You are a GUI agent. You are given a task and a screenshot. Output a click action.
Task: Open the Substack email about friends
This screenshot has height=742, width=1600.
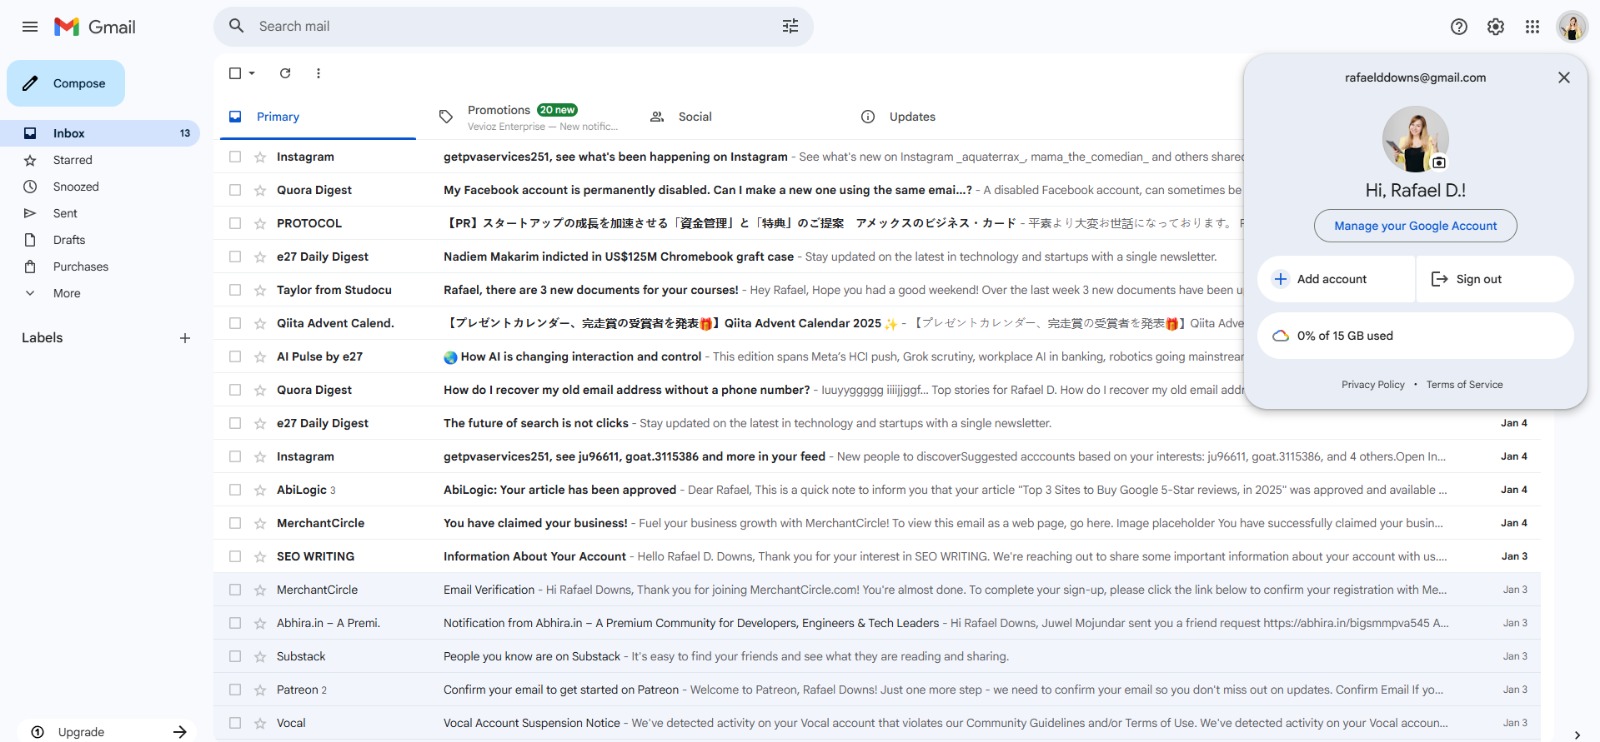pos(877,656)
